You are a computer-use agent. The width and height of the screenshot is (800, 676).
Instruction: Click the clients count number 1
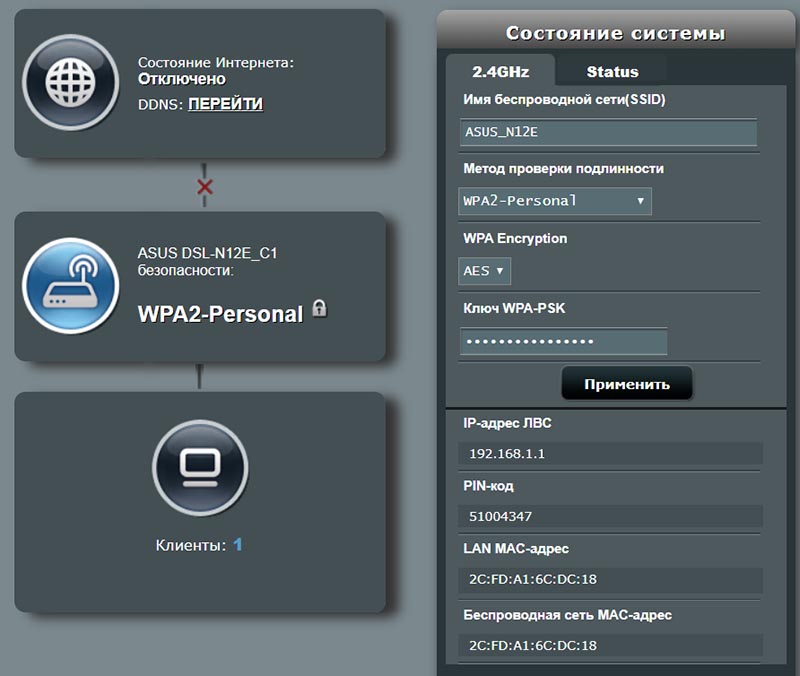237,545
